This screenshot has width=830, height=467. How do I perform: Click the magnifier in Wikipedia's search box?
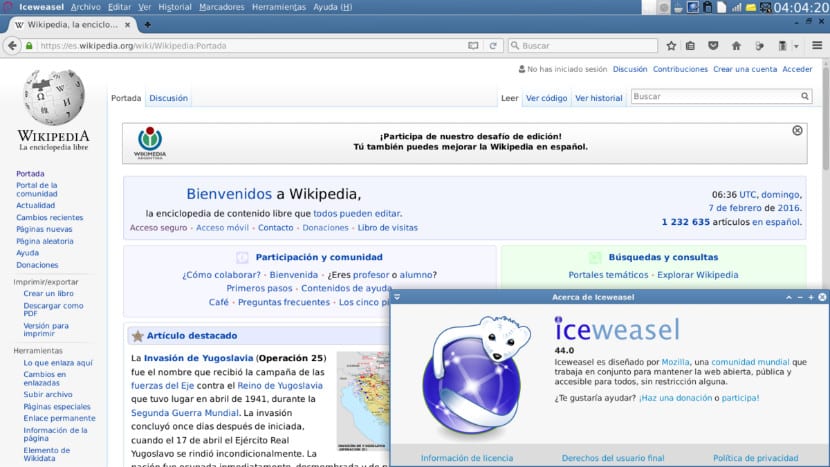805,96
